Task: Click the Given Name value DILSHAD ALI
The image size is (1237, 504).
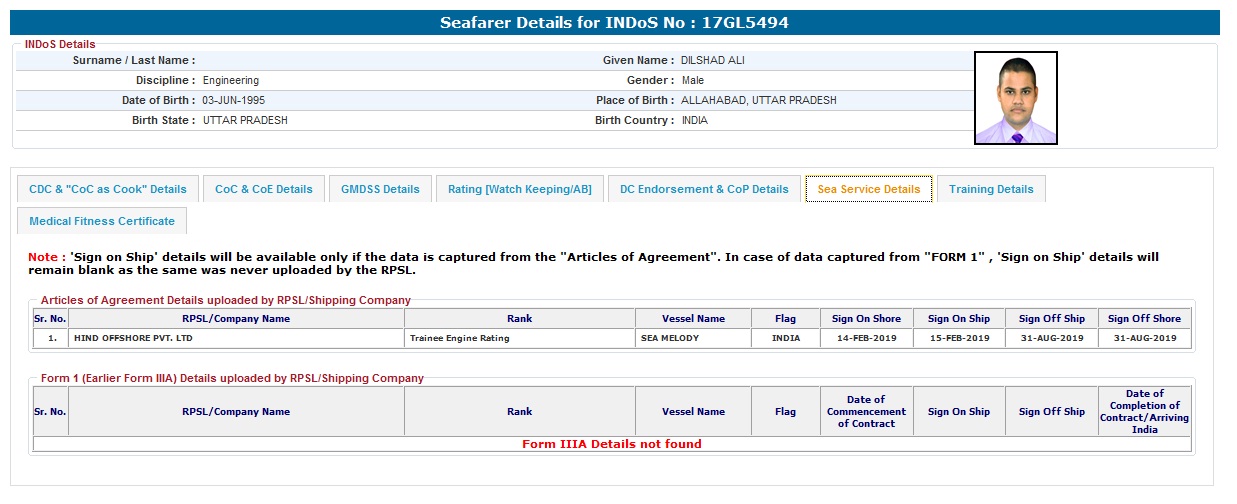Action: (x=713, y=60)
